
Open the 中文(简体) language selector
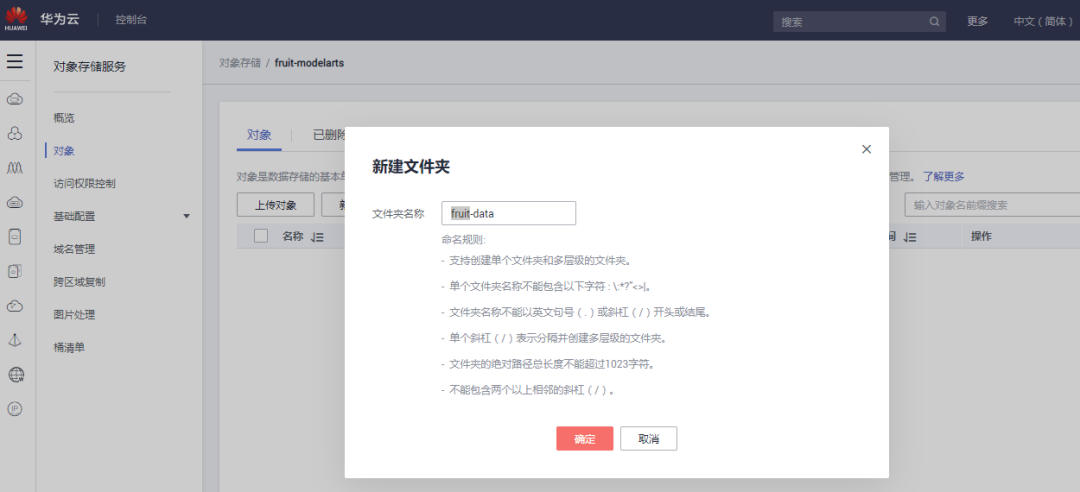click(1043, 21)
